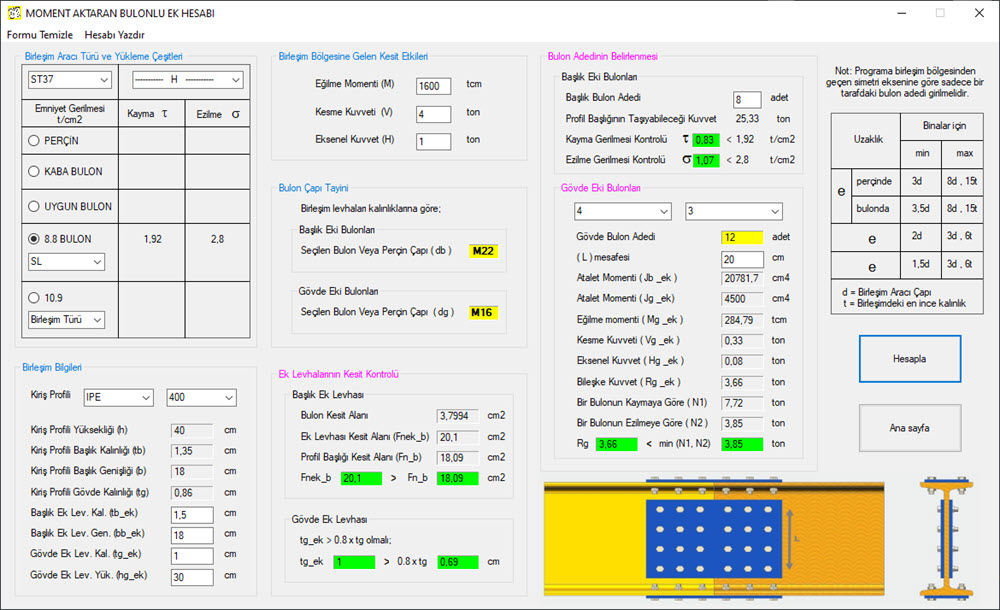Screen dimensions: 1000x610
Task: Close the Moment Aktaran Bulonlu Ek Hesabı window
Action: point(980,13)
